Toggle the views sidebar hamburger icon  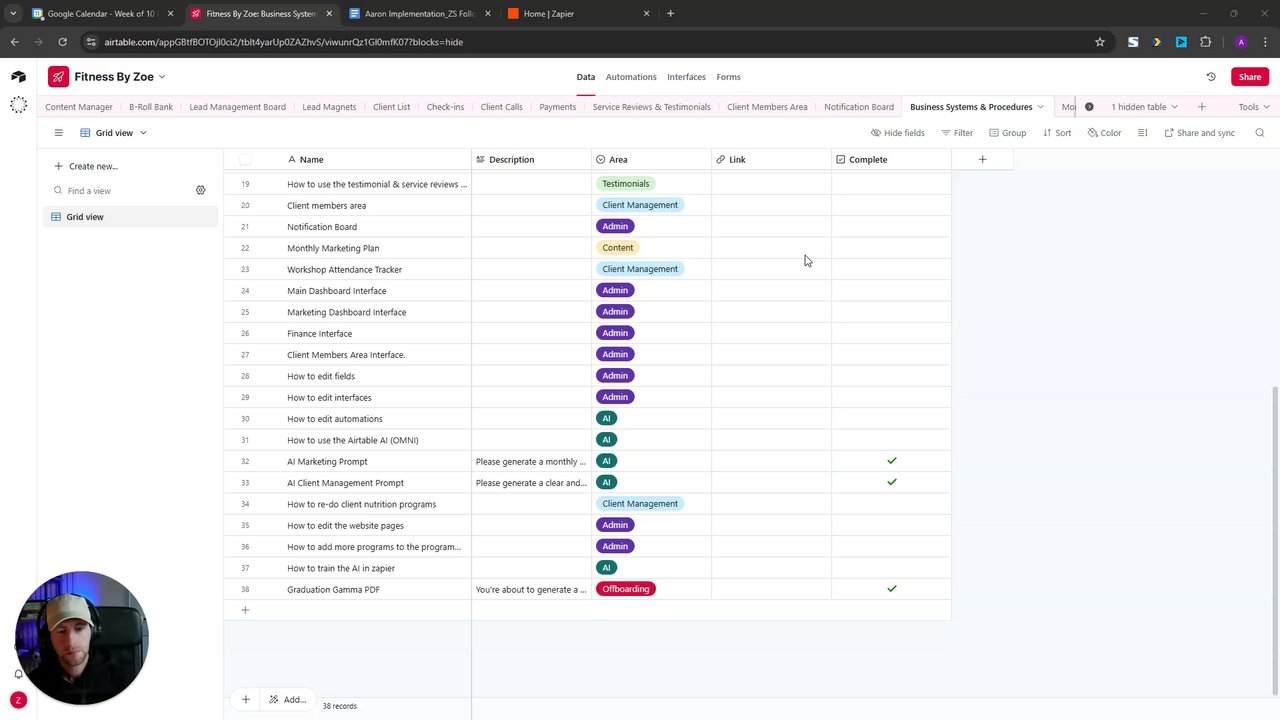click(58, 133)
